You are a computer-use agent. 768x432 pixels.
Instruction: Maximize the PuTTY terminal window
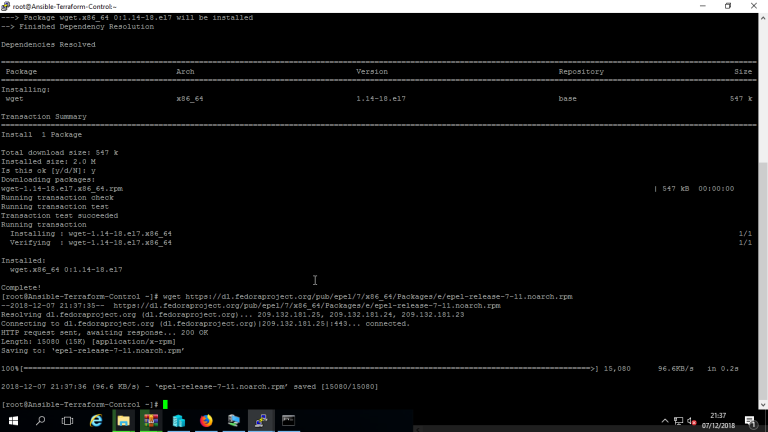coord(727,6)
